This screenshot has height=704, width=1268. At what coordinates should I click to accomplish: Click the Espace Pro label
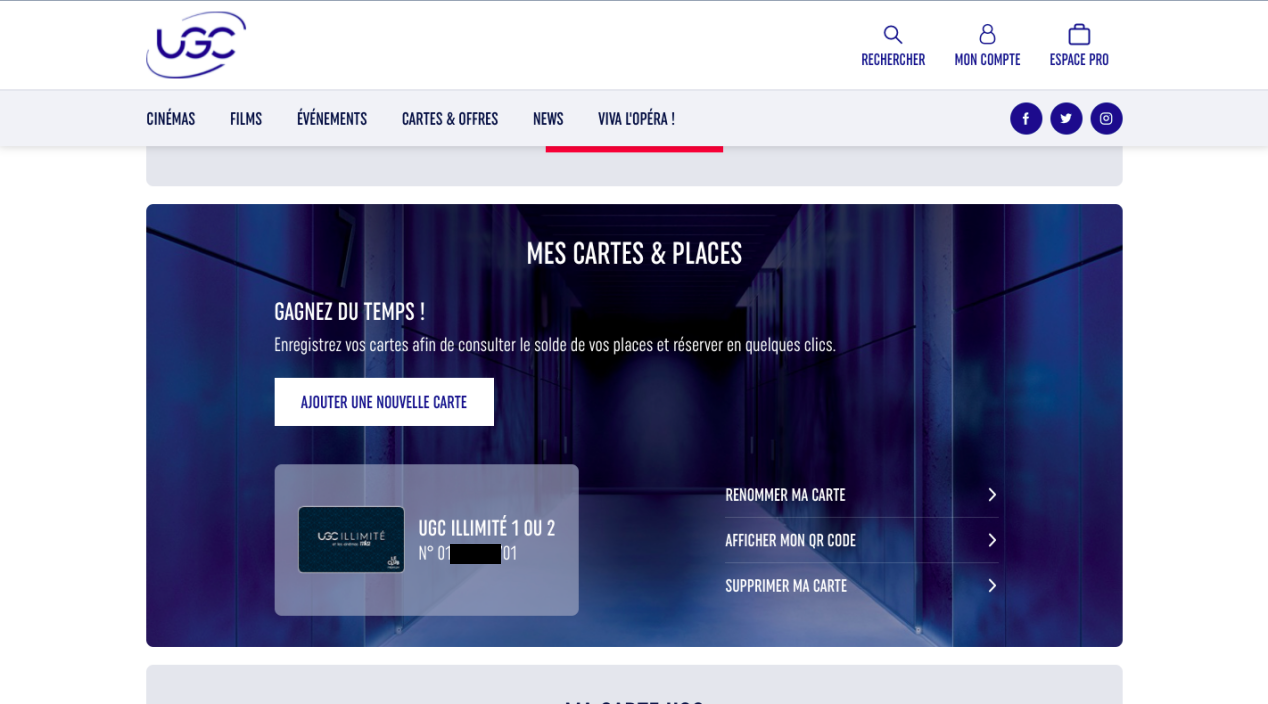coord(1079,60)
